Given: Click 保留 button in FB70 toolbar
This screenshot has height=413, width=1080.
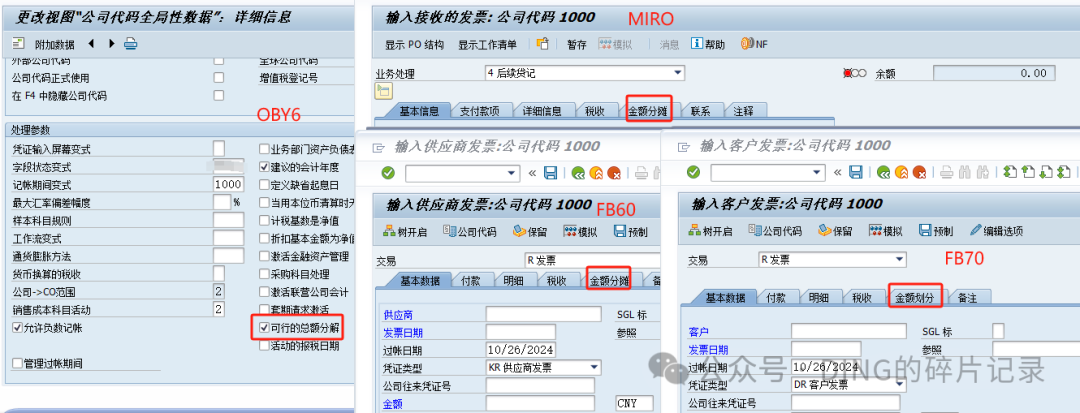Looking at the screenshot, I should click(x=835, y=231).
